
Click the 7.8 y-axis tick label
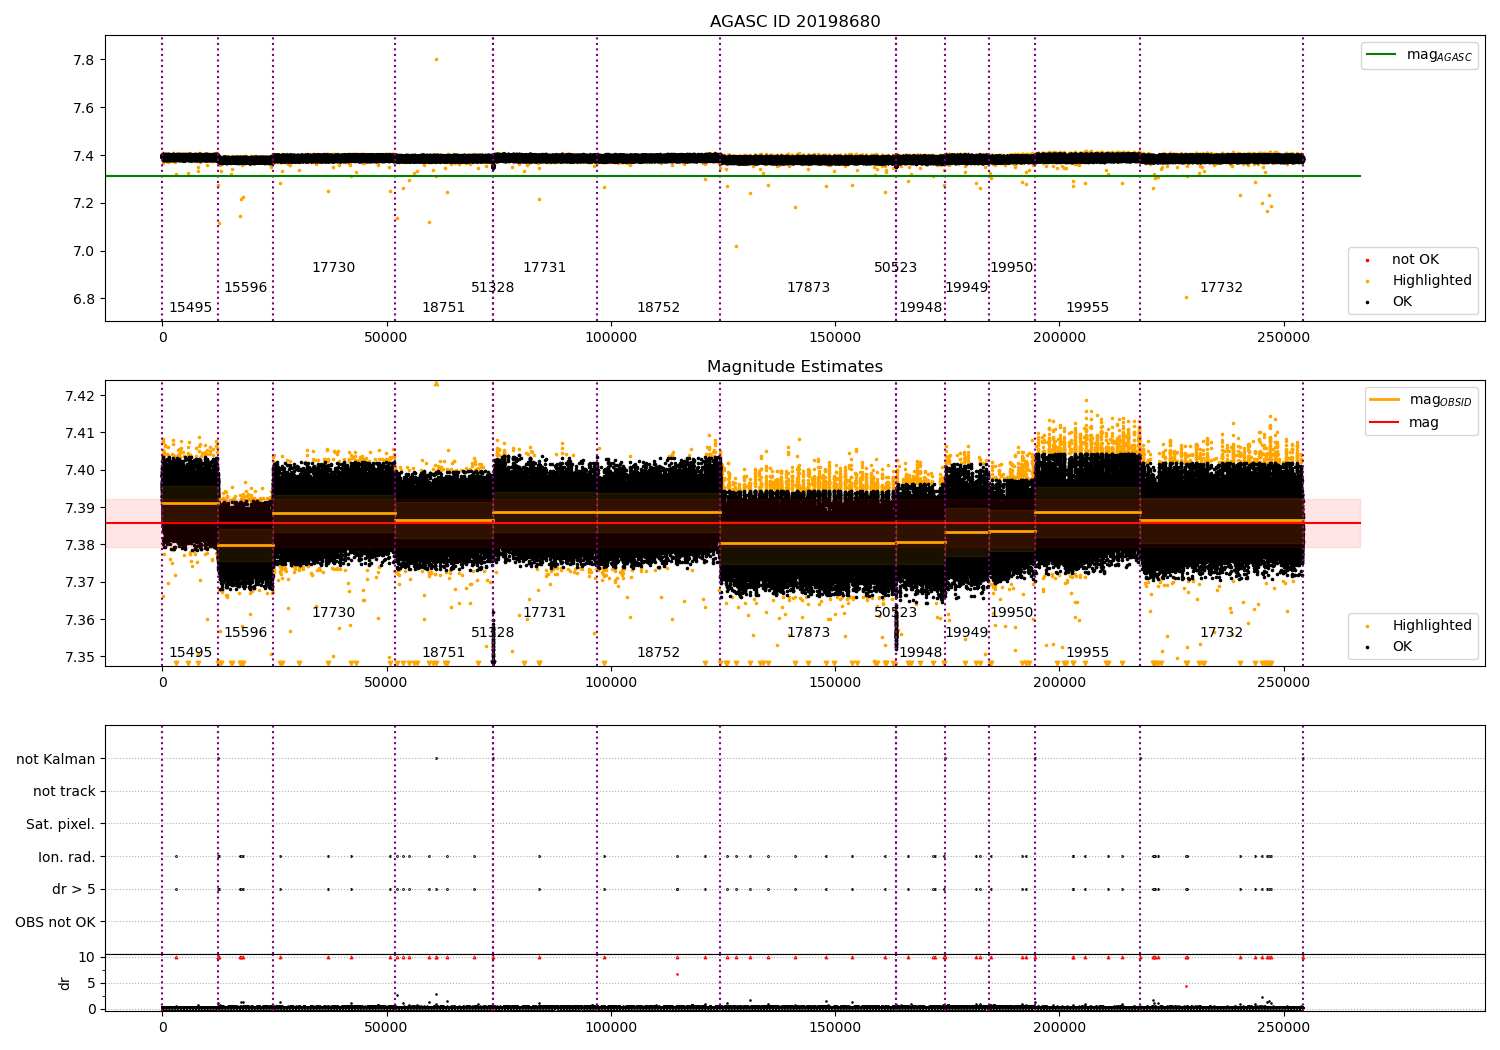[x=84, y=60]
